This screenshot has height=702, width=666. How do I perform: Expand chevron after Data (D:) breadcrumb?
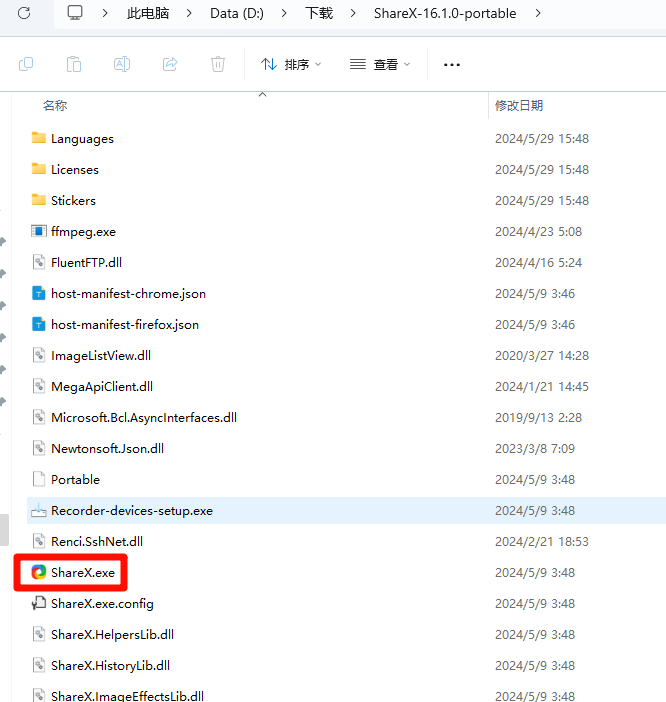(x=284, y=13)
